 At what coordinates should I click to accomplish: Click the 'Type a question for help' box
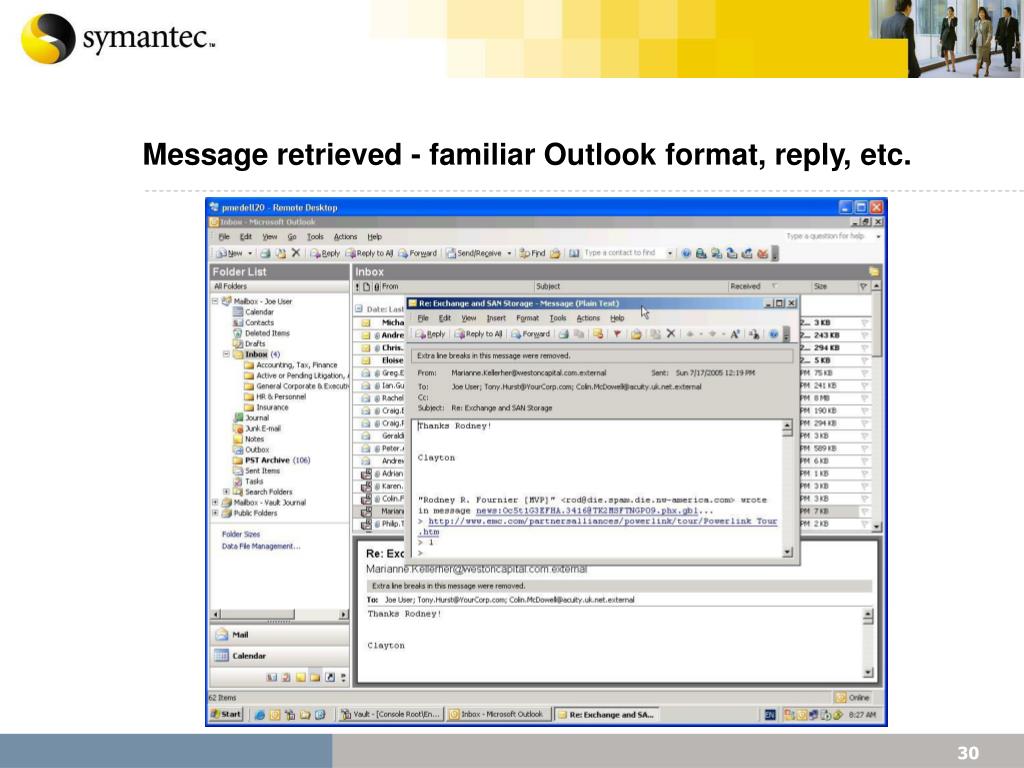[827, 236]
